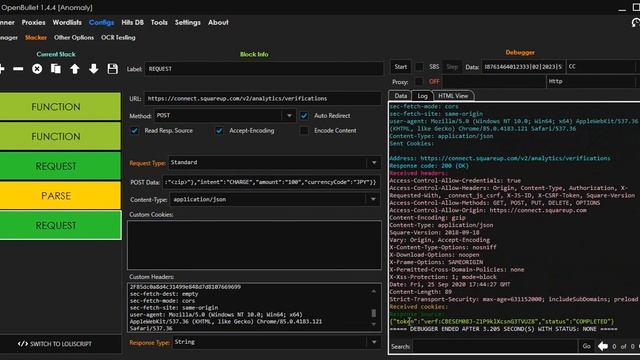This screenshot has width=640, height=360.
Task: Move selected block down with arrow
Action: coord(93,69)
